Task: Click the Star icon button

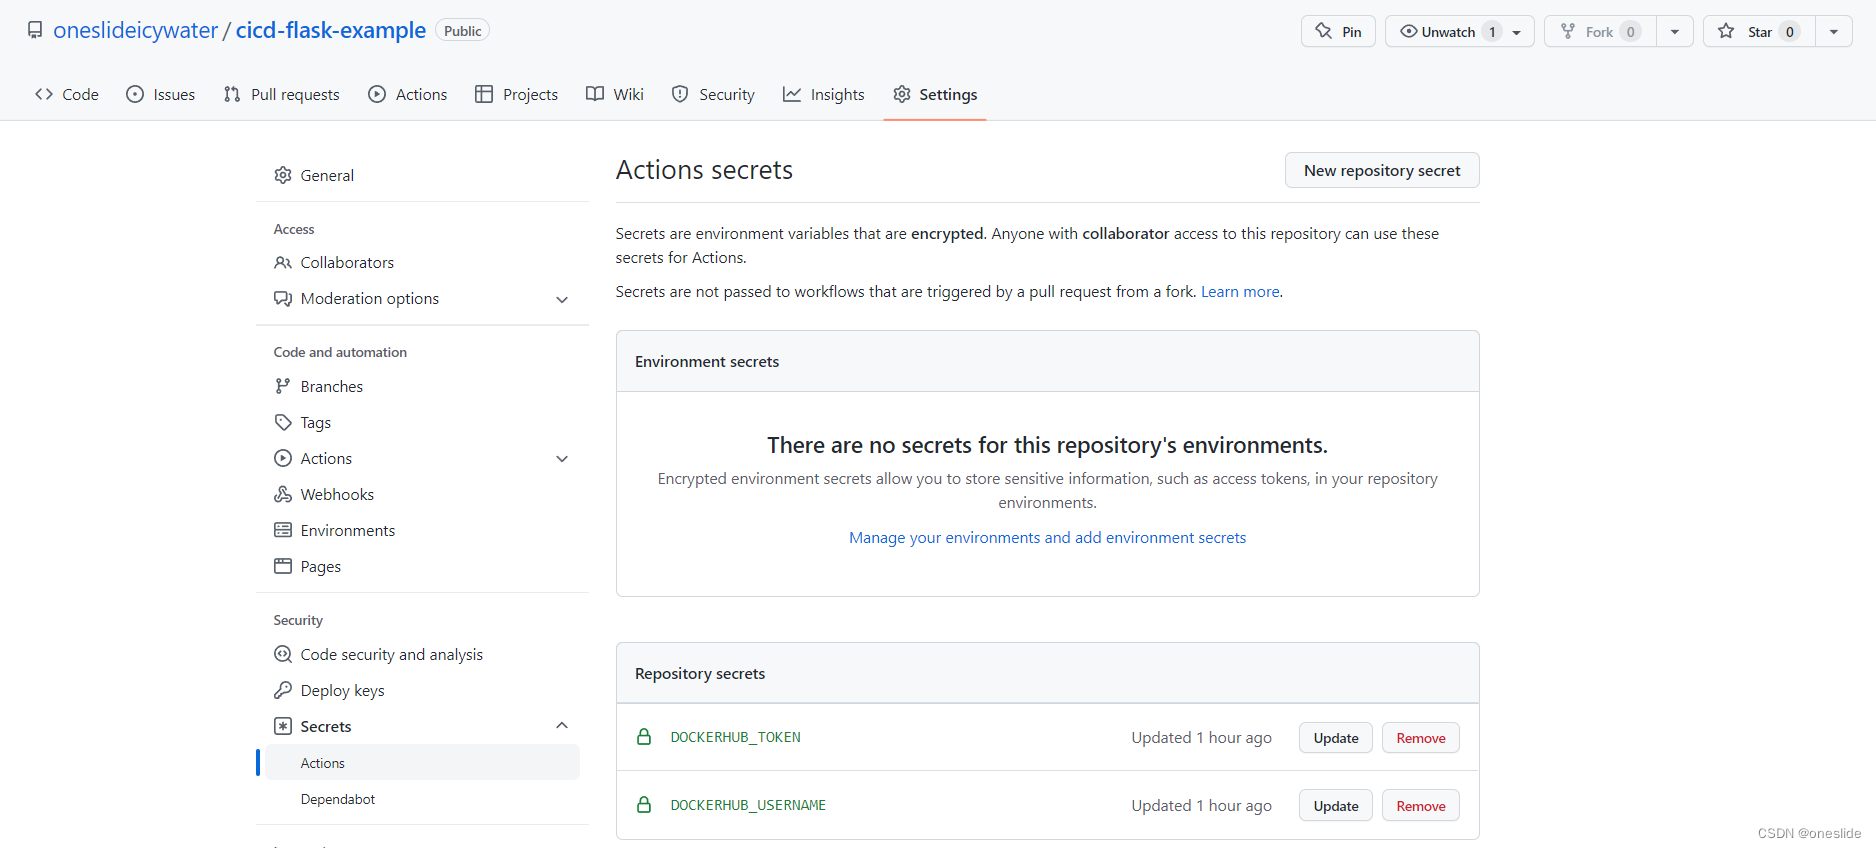Action: click(x=1726, y=31)
